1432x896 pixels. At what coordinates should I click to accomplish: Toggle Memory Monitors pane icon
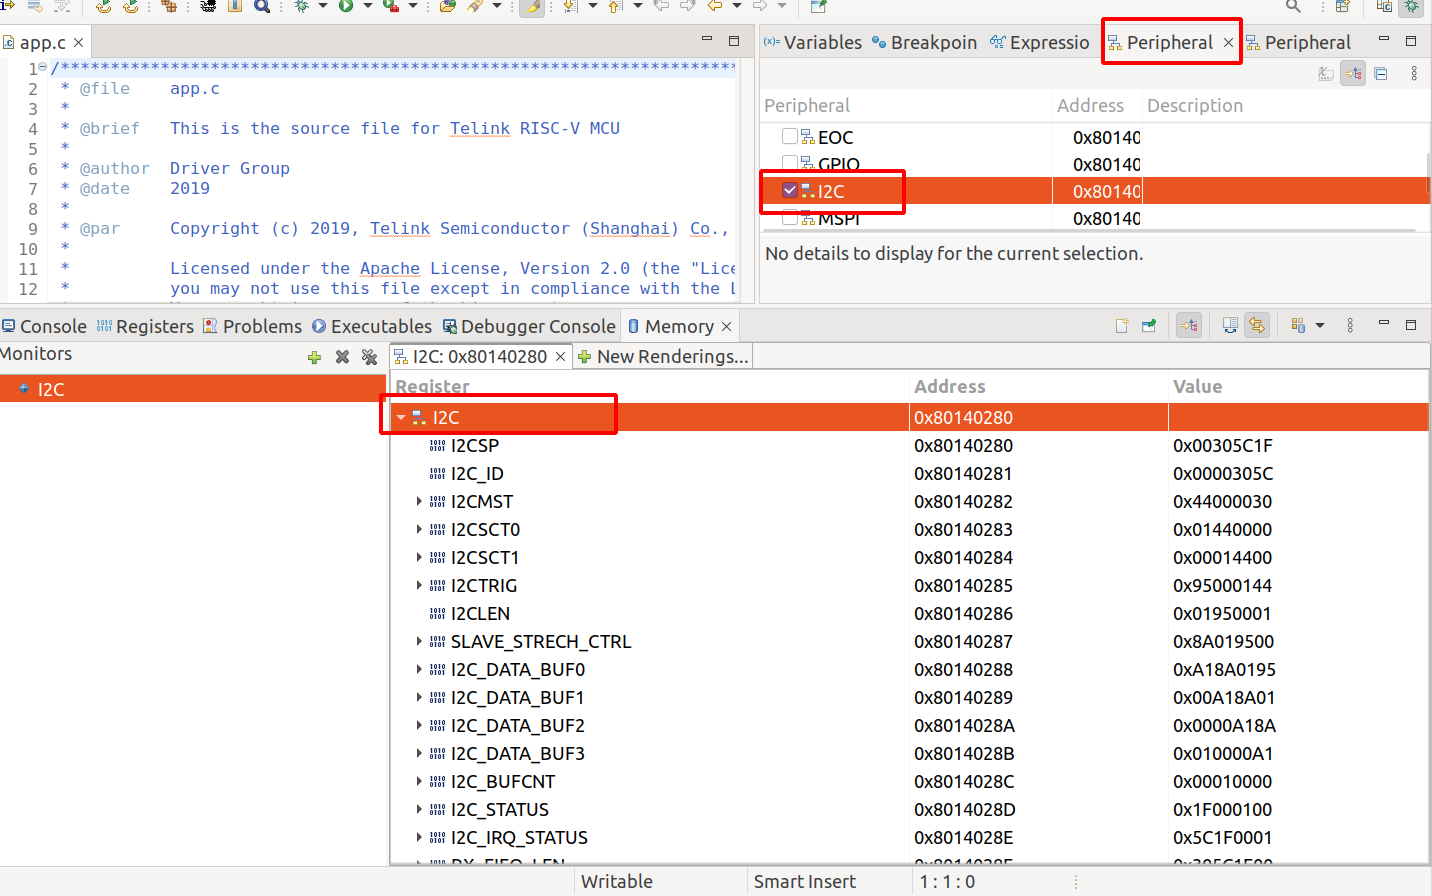click(x=1189, y=326)
